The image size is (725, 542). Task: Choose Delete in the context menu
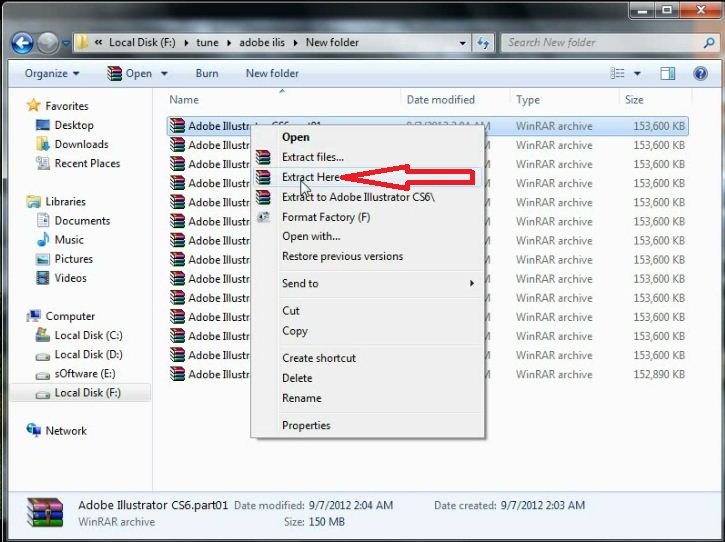[x=297, y=378]
